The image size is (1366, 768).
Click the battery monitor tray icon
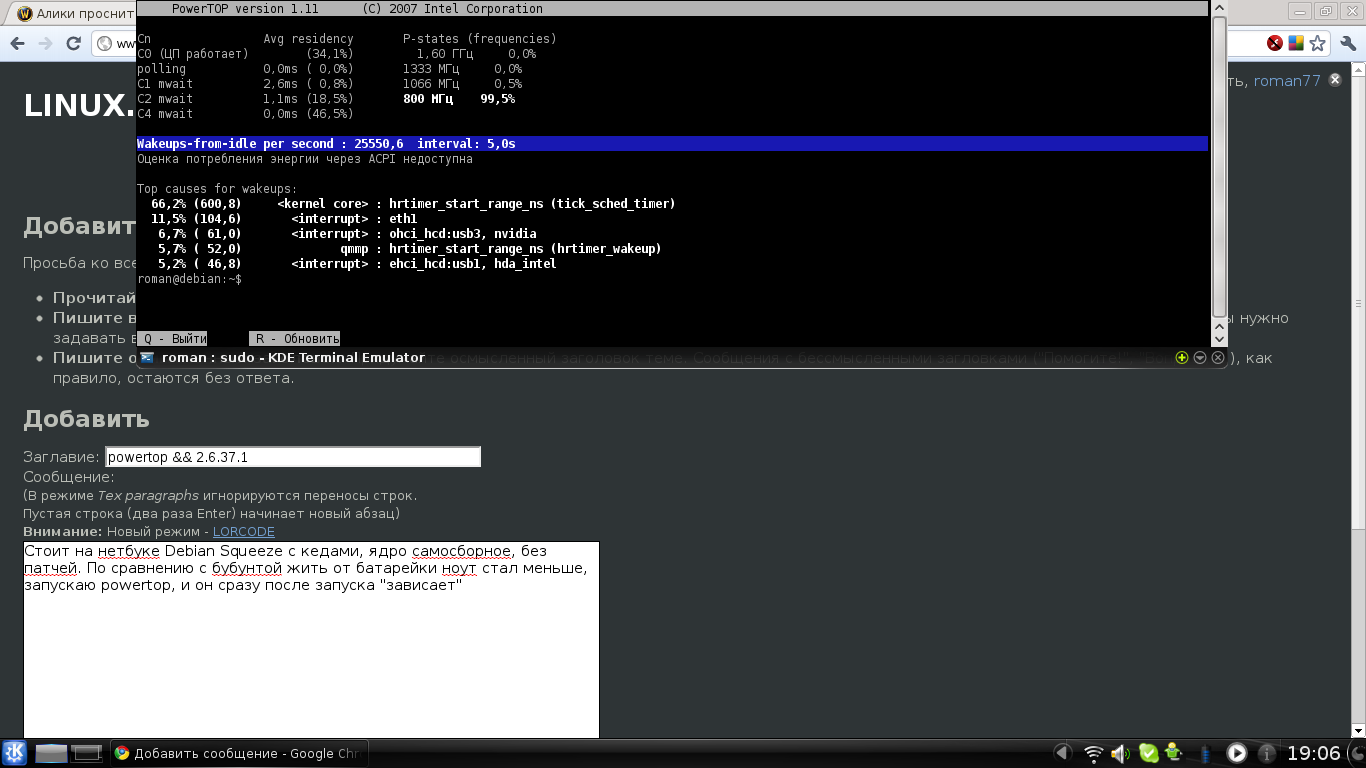pos(1205,753)
